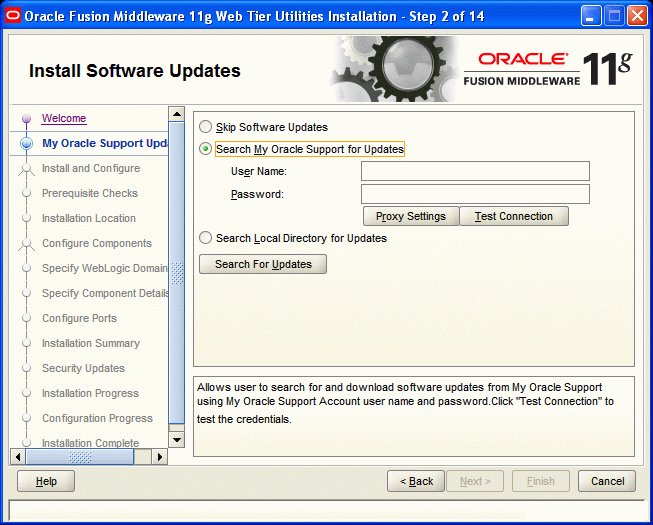The image size is (653, 525).
Task: Click the Configure Ports step
Action: click(79, 318)
